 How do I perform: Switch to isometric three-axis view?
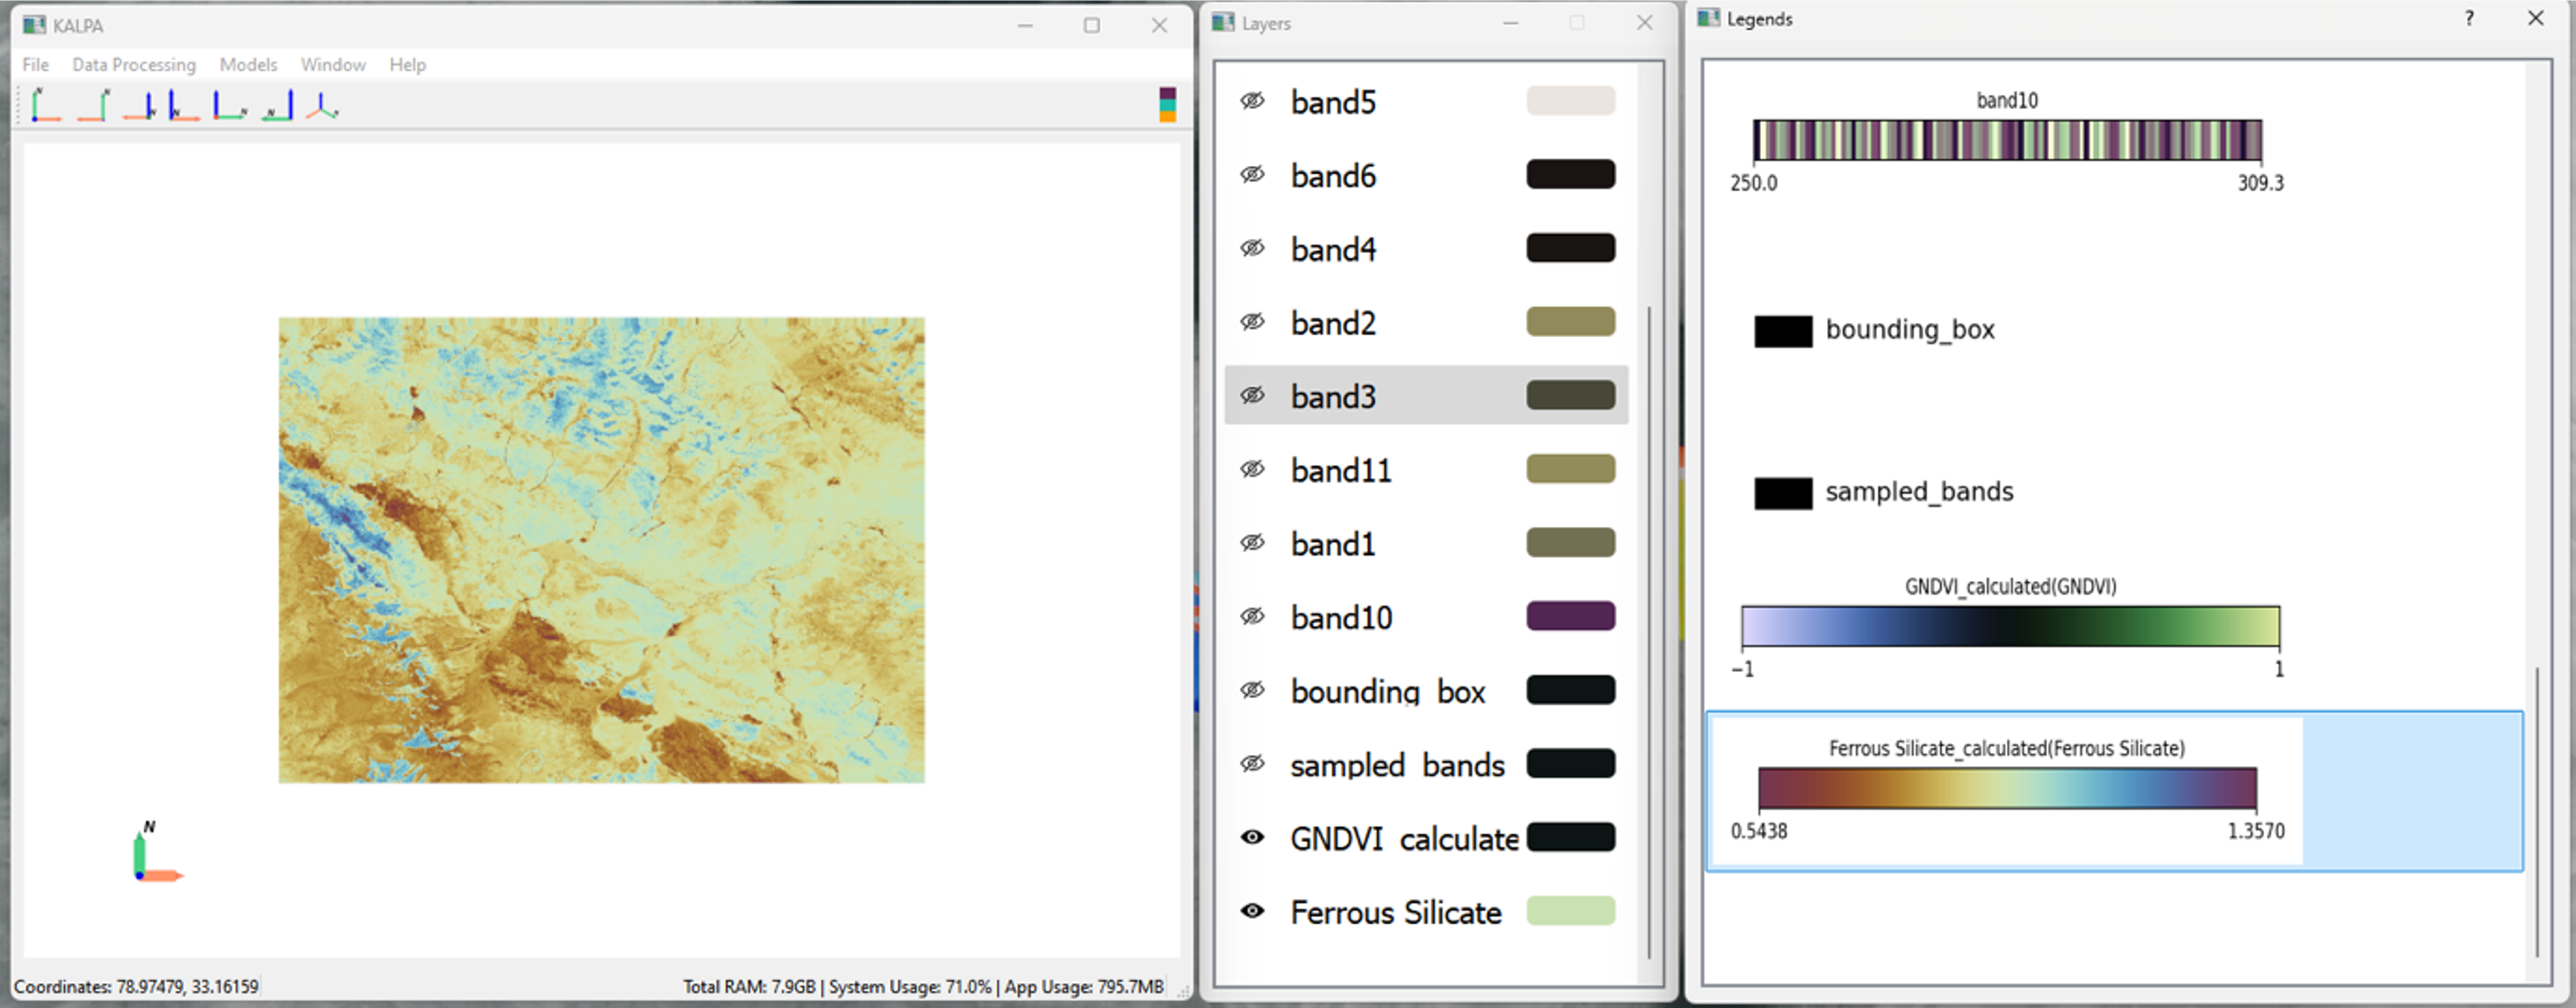(x=323, y=105)
